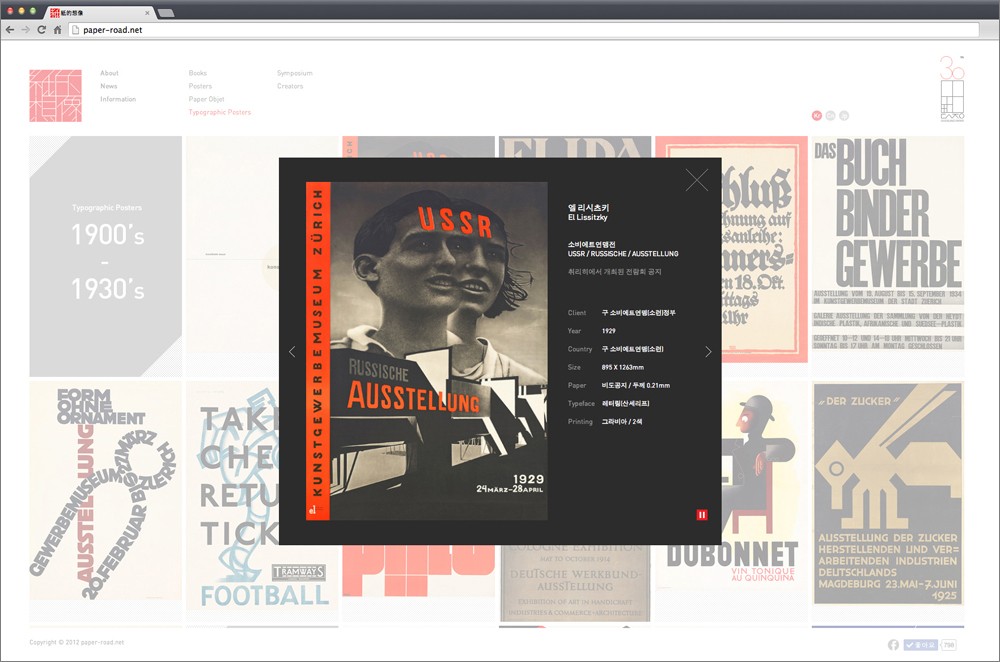Click the 30th anniversary logo
This screenshot has height=662, width=1000.
coord(952,88)
